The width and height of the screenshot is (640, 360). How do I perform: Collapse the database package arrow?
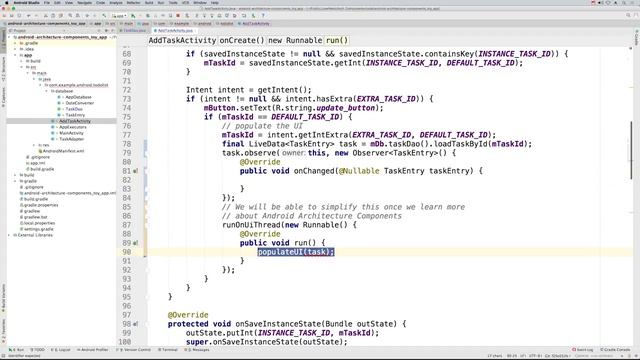click(47, 91)
